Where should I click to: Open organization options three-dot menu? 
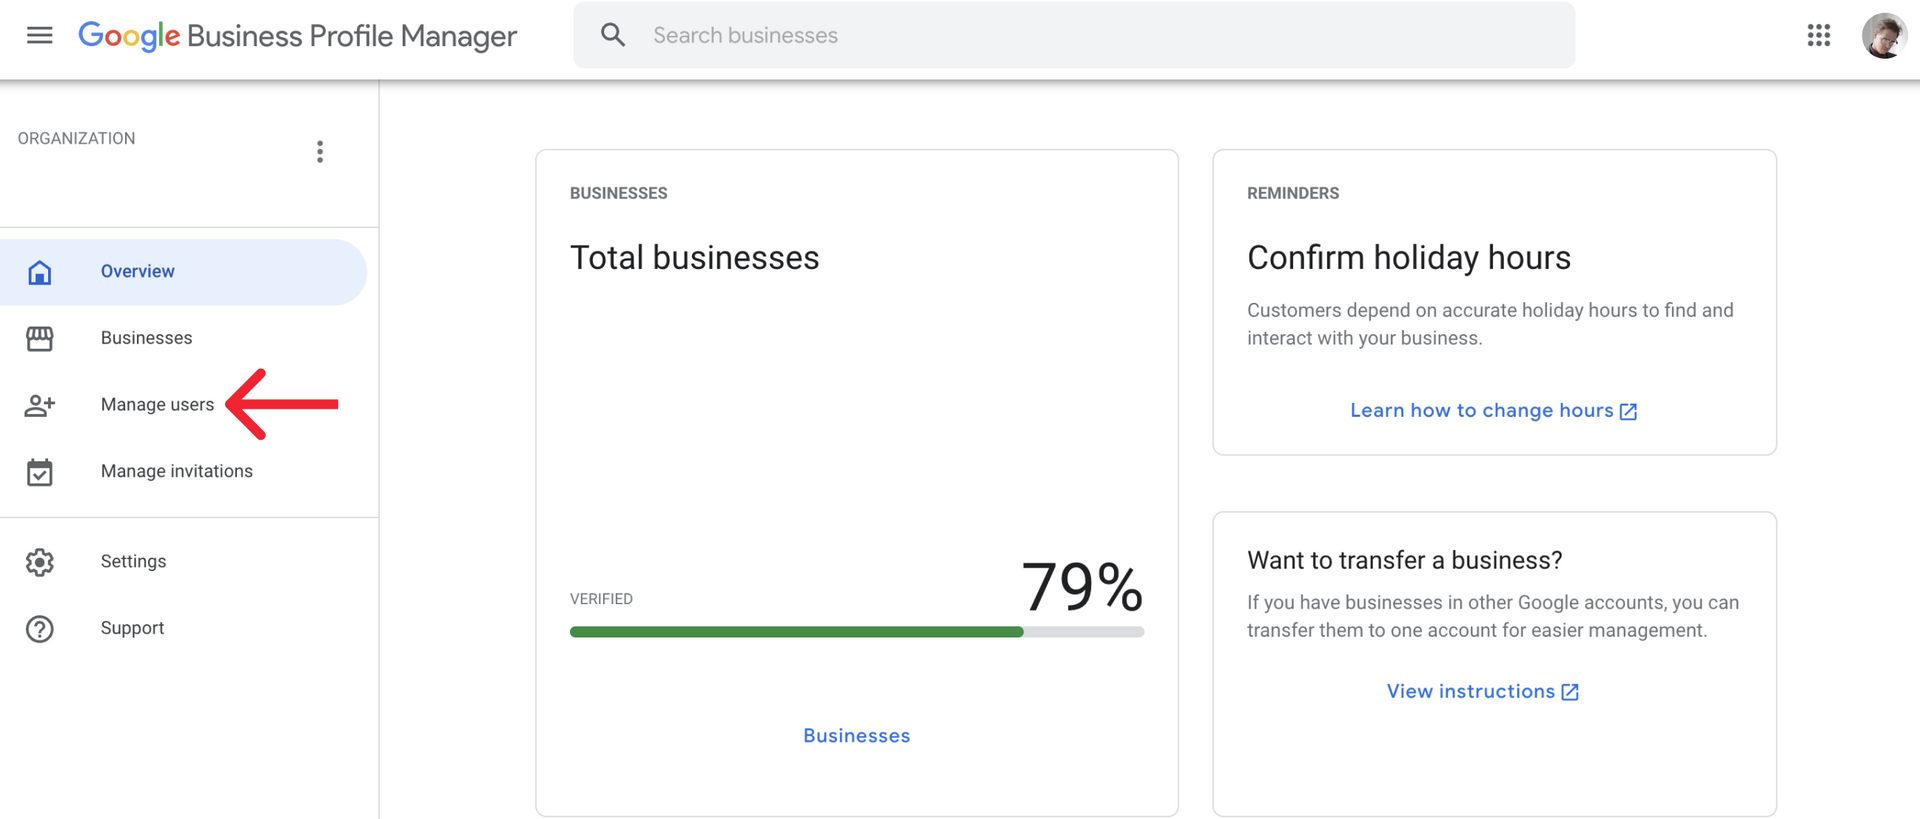[320, 152]
